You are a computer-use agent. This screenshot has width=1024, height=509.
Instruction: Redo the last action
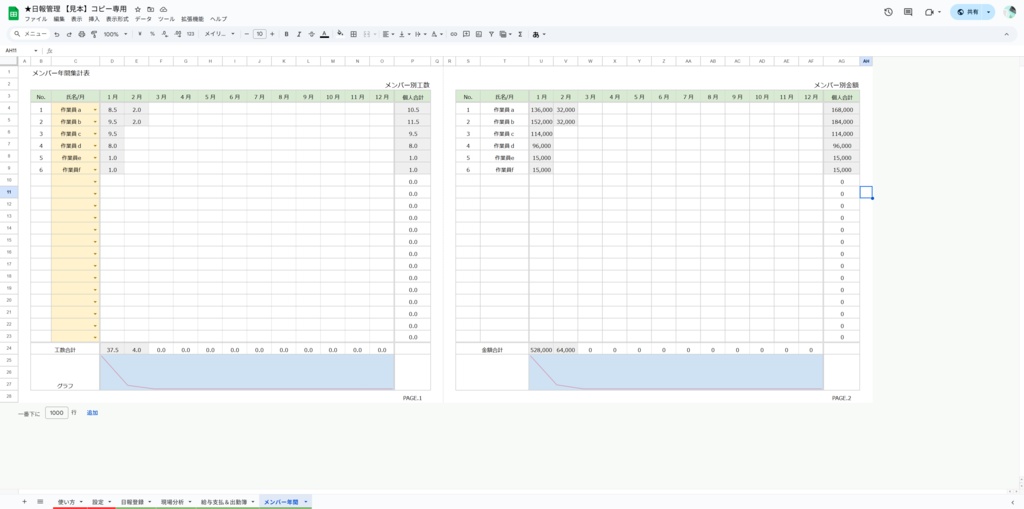[x=69, y=34]
